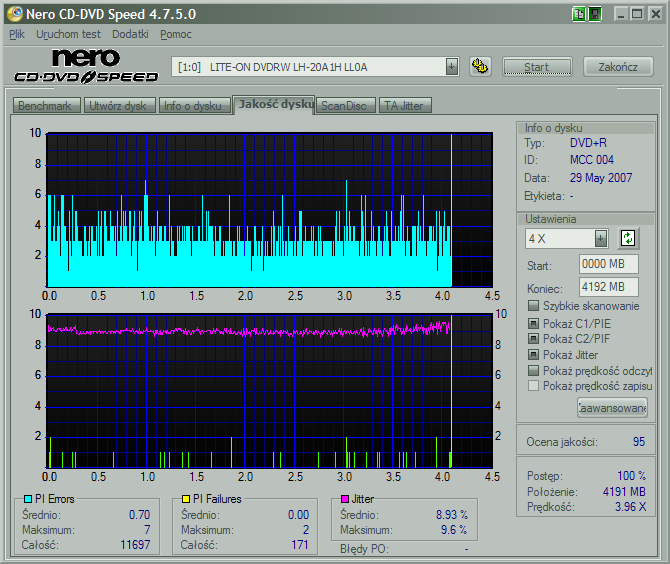Screen dimensions: 670x564
Task: Click the disc ID value MCC 004
Action: [592, 160]
